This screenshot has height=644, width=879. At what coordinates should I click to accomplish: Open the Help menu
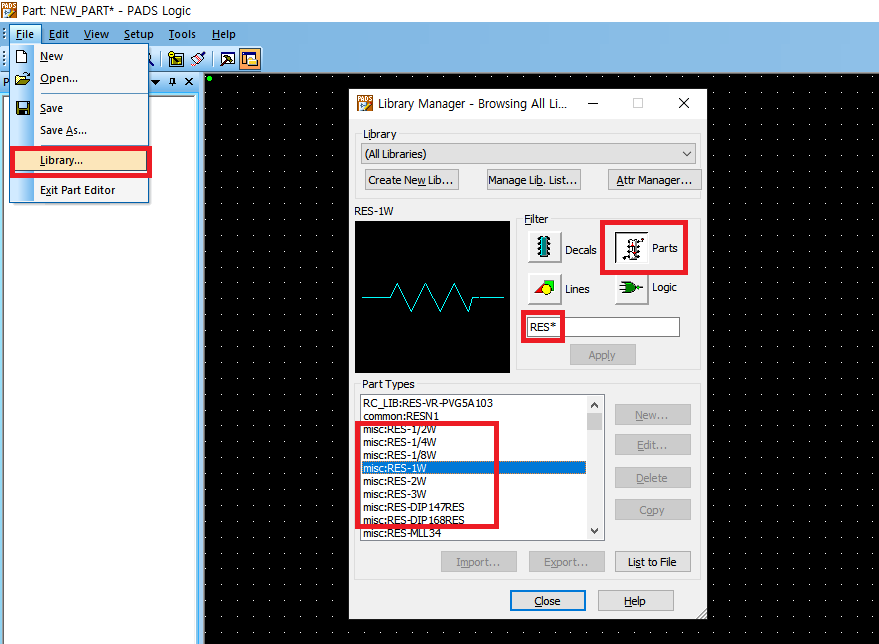pyautogui.click(x=224, y=34)
